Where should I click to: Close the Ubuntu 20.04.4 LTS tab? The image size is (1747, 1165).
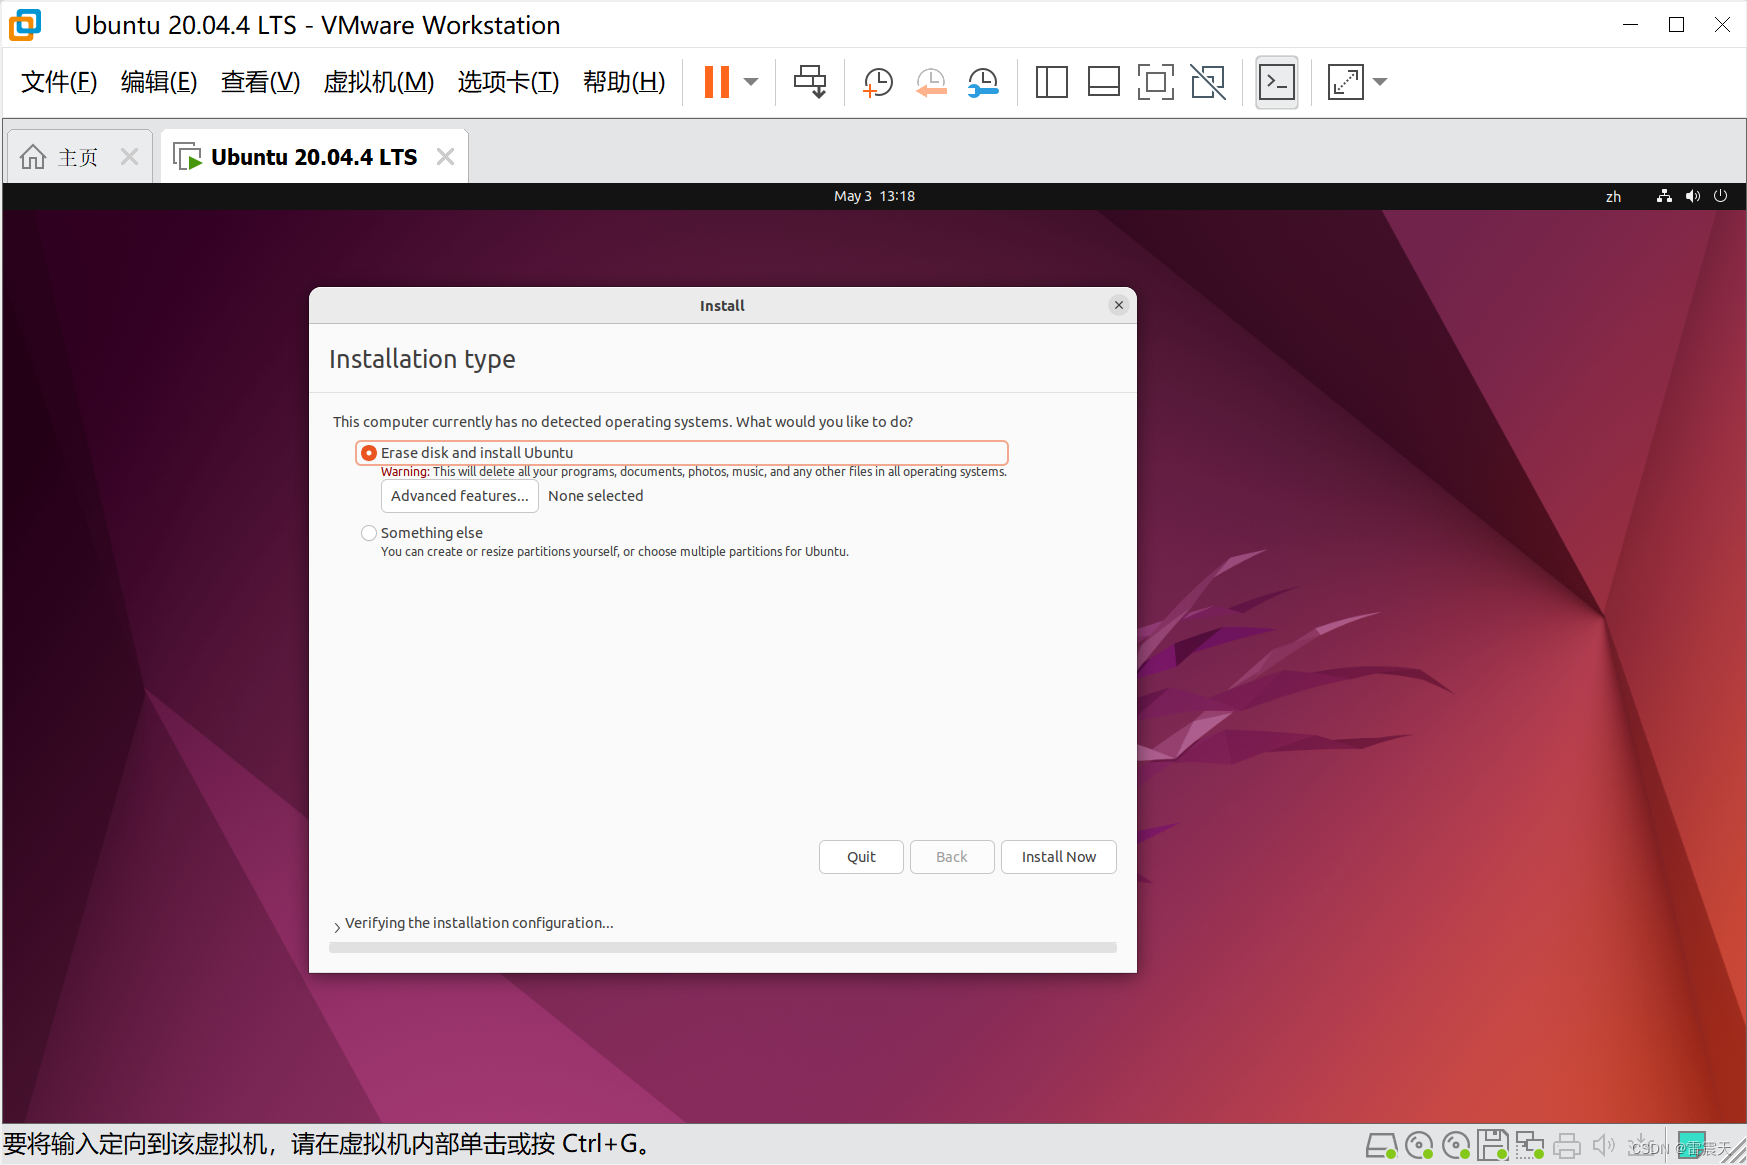coord(445,157)
